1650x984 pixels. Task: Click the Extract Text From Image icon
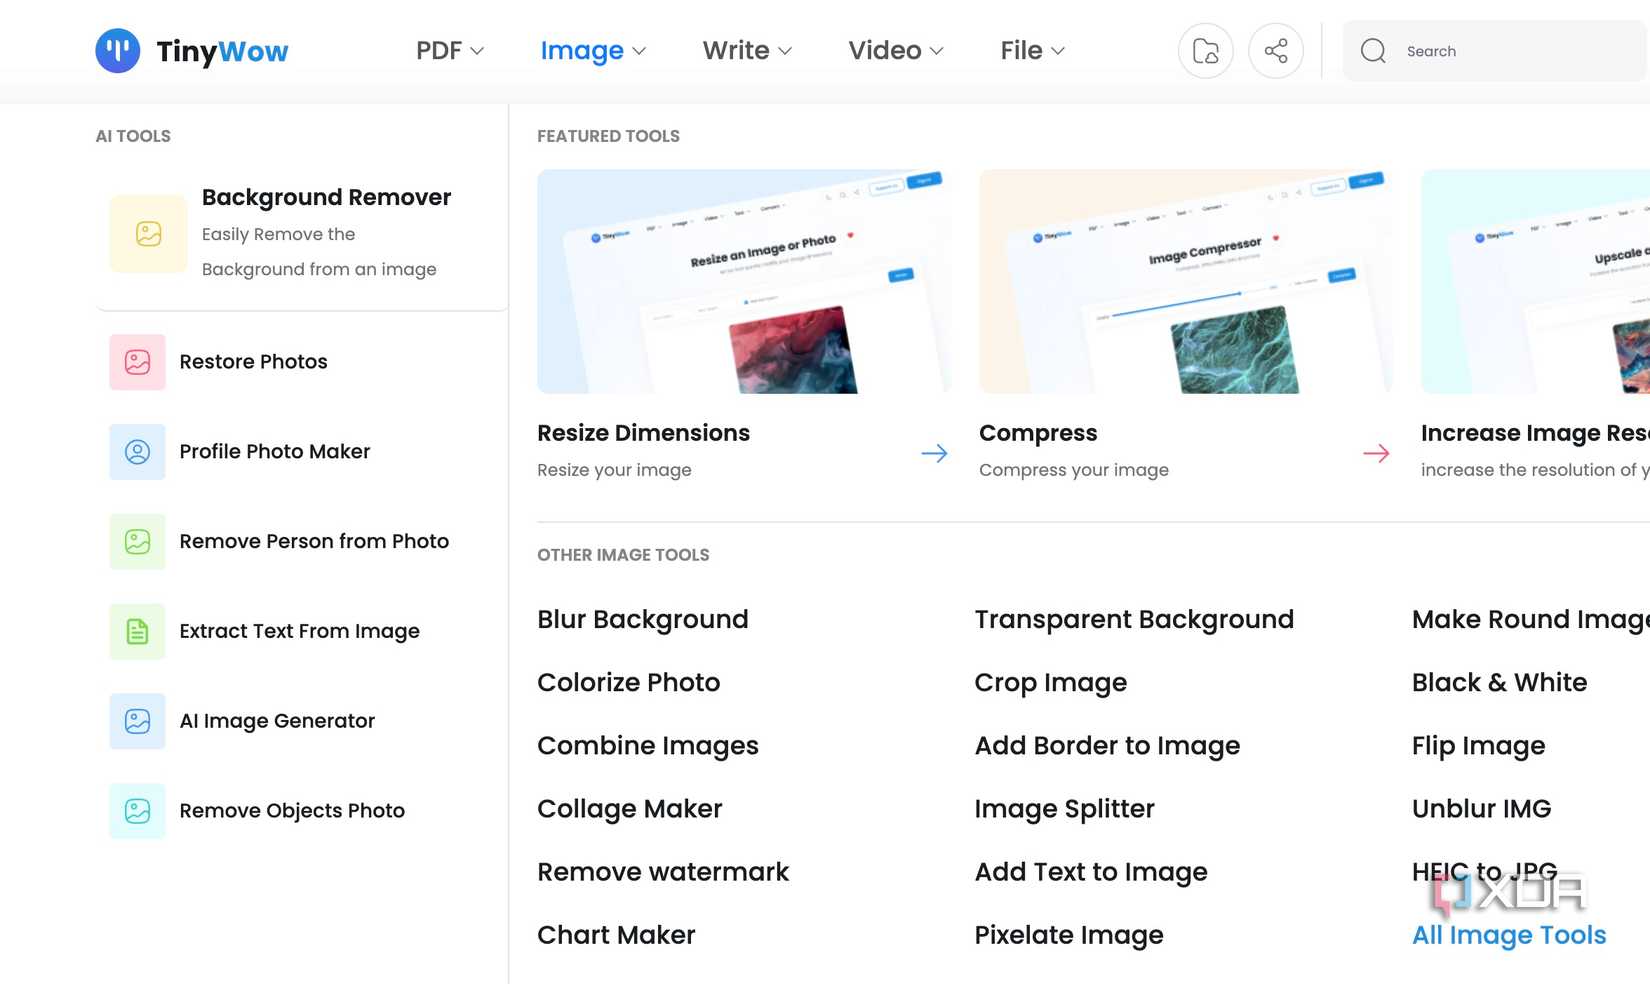tap(137, 632)
